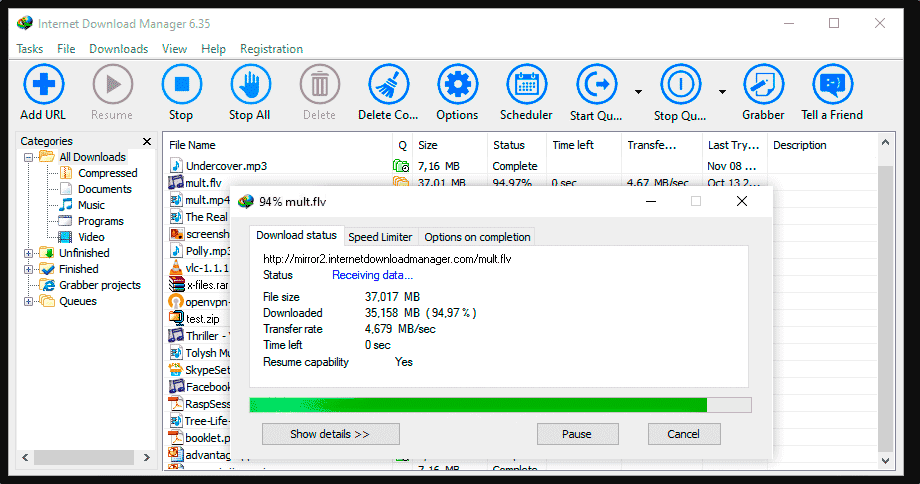Click the Show details >> button
Image resolution: width=920 pixels, height=484 pixels.
(330, 434)
